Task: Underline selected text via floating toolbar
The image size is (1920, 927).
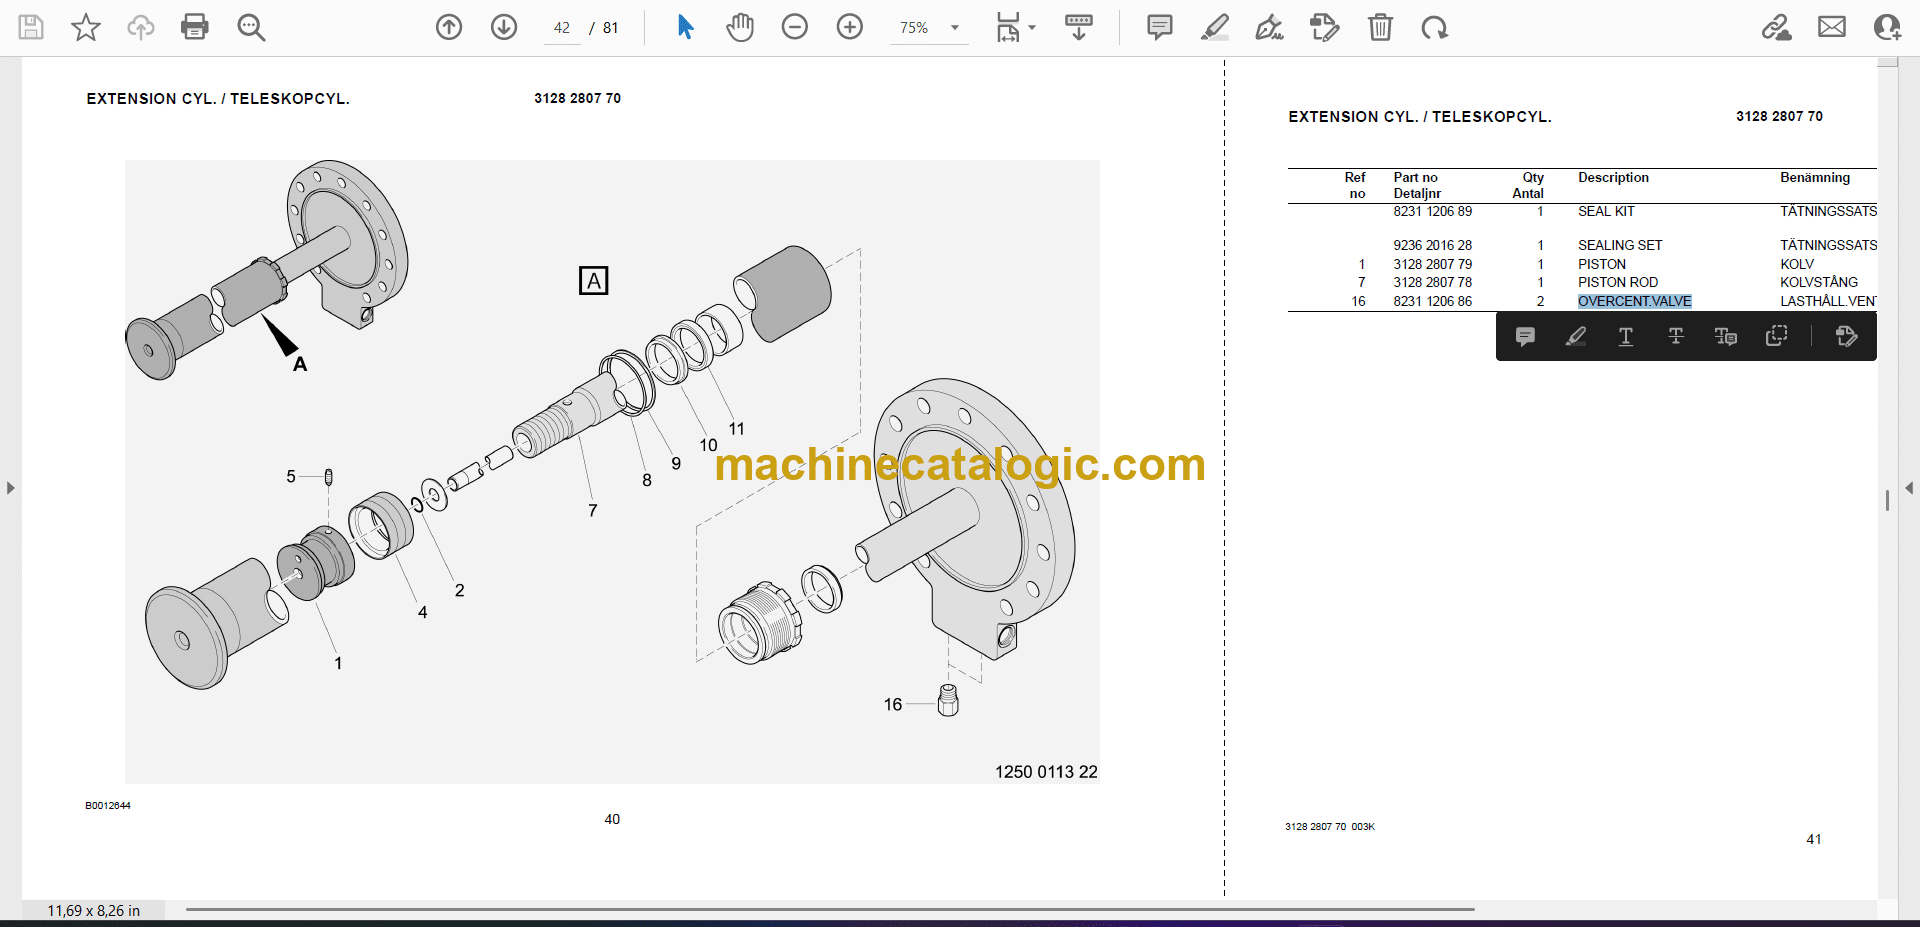Action: [1626, 337]
